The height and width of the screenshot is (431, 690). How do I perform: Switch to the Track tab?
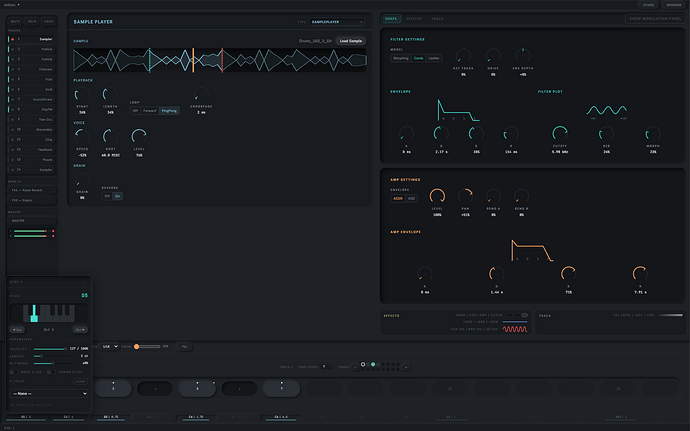[x=437, y=18]
